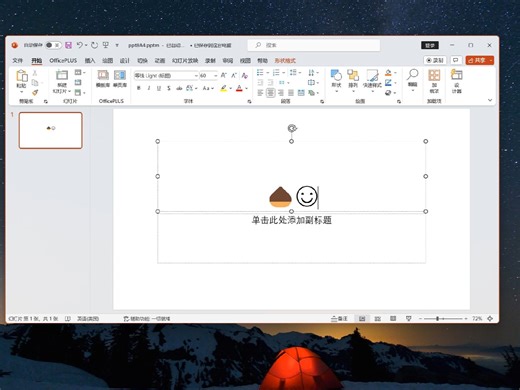Click the Share button
520x390 pixels.
477,60
